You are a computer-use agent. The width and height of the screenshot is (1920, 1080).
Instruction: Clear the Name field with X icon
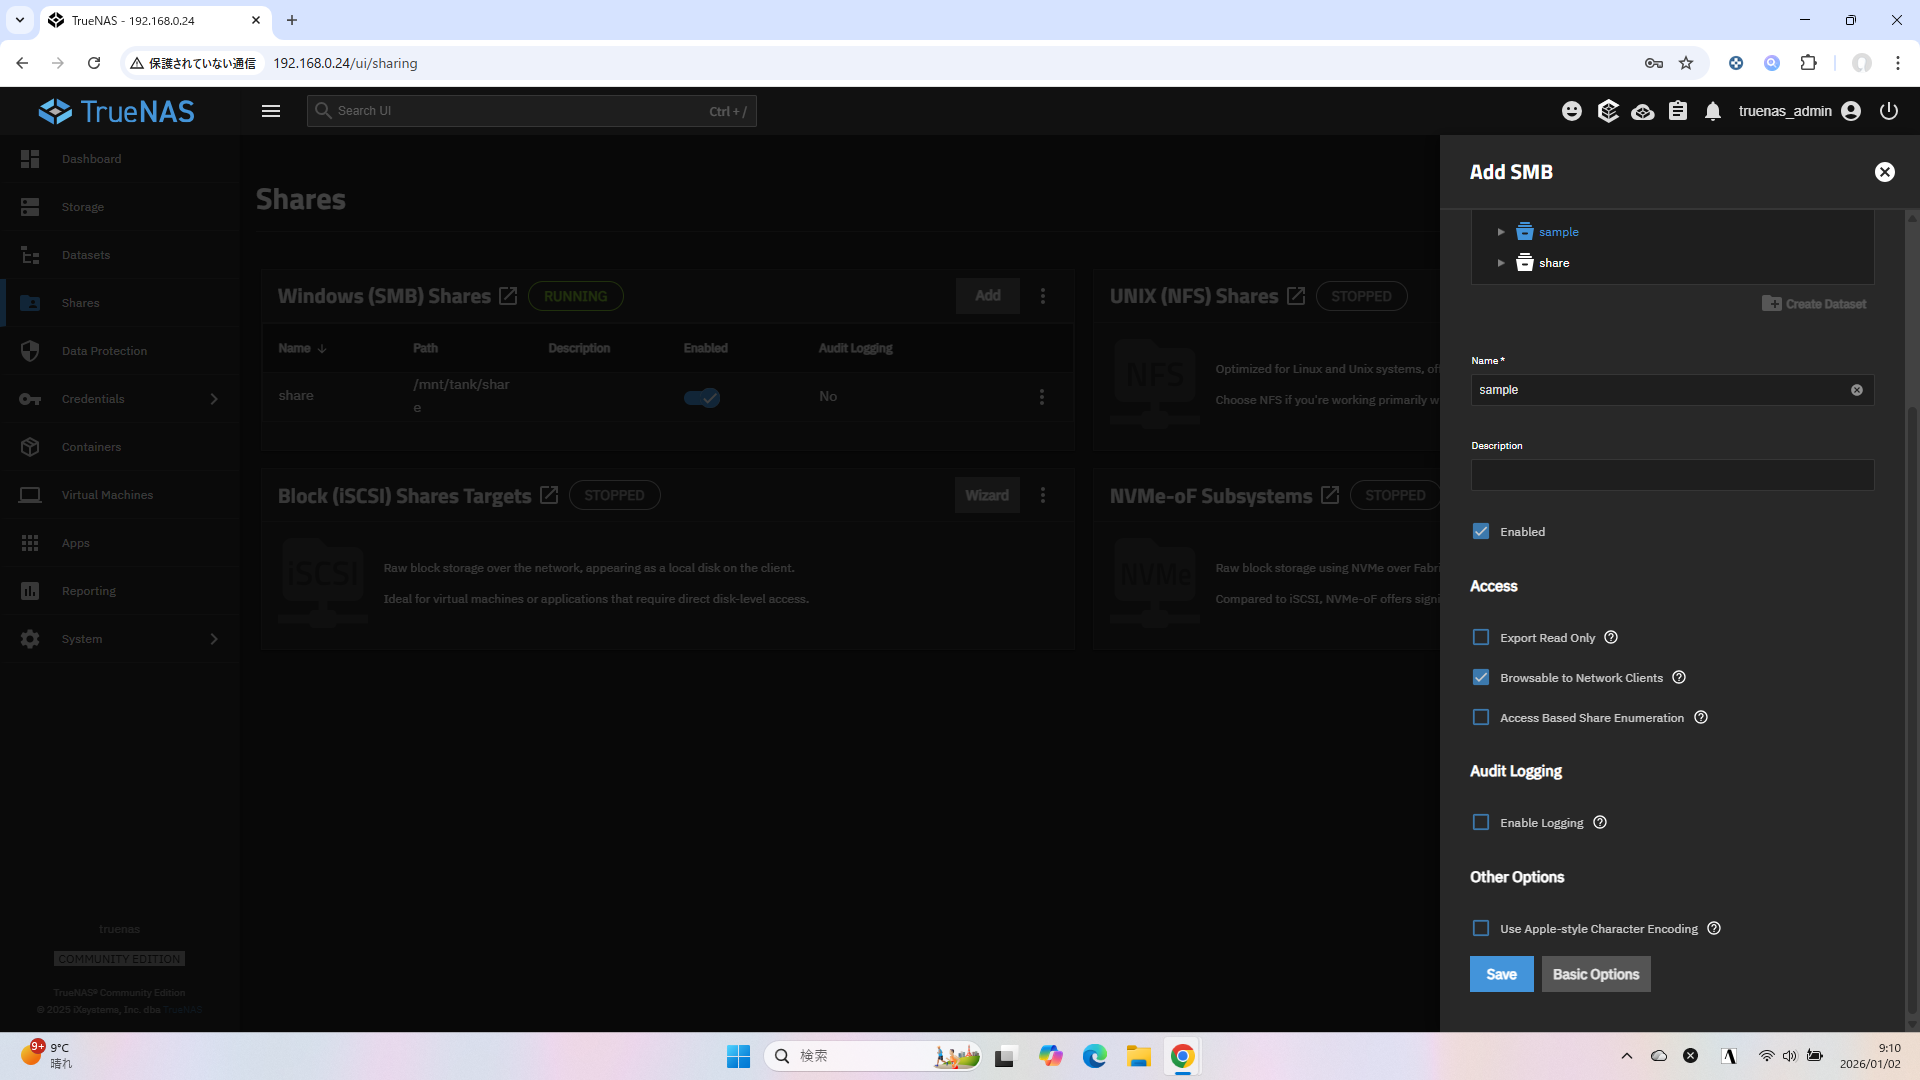coord(1857,390)
